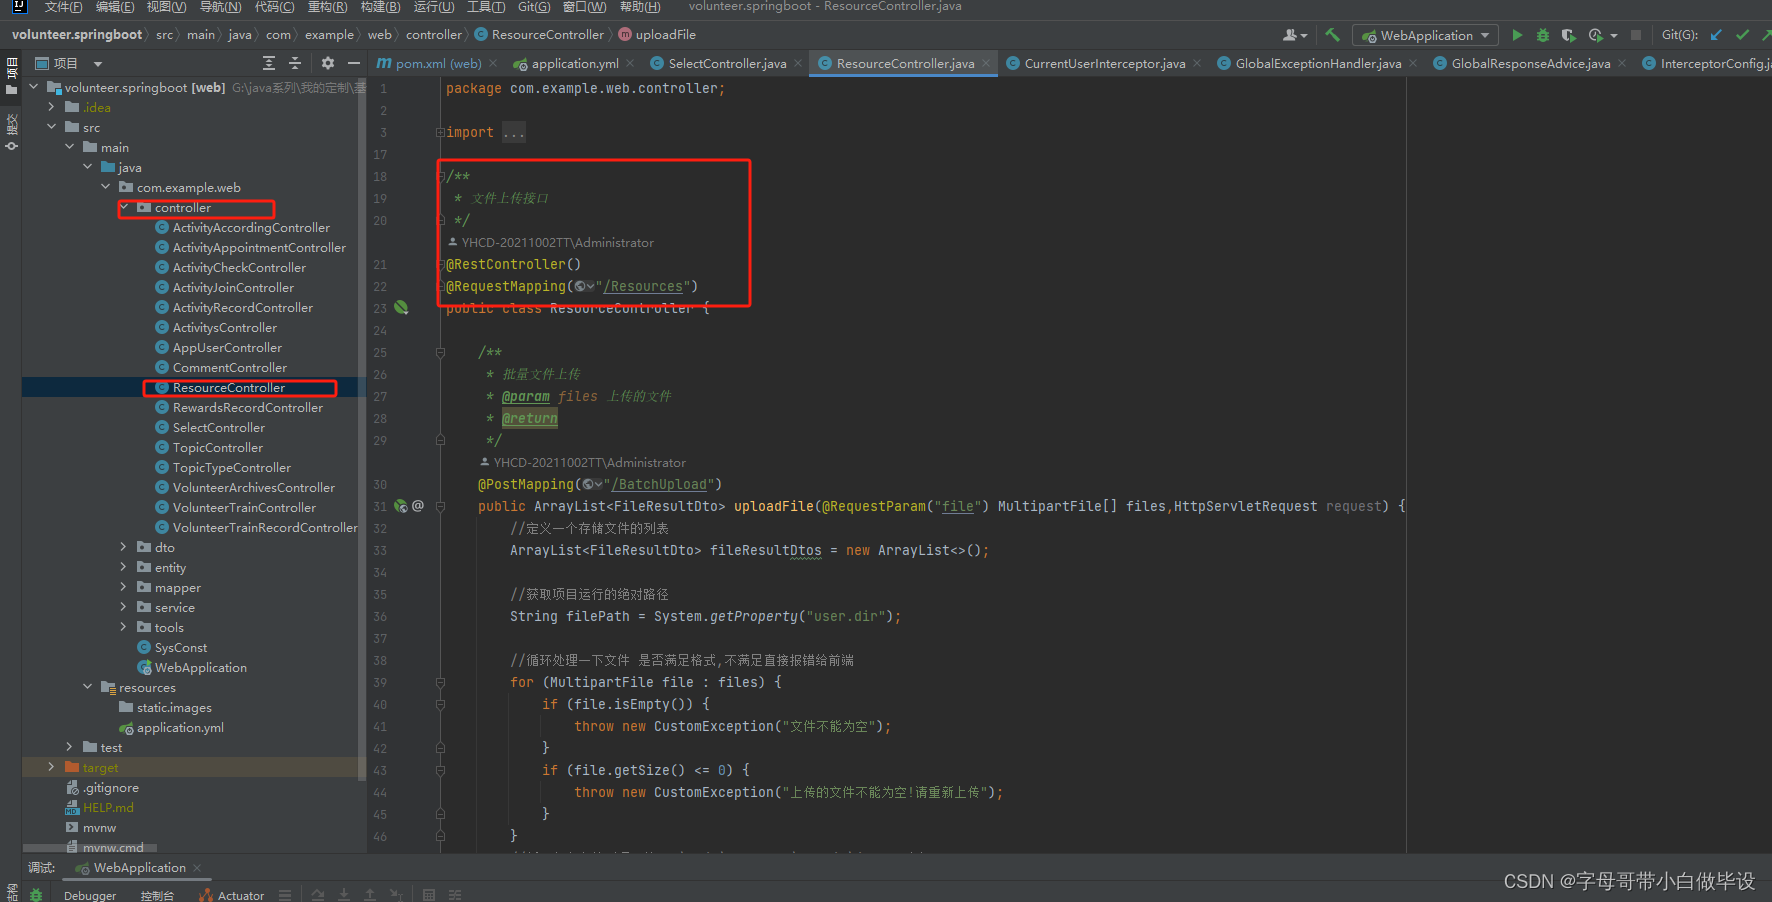Select TopicController in project tree
Screen dimensions: 1772x902
coord(218,447)
